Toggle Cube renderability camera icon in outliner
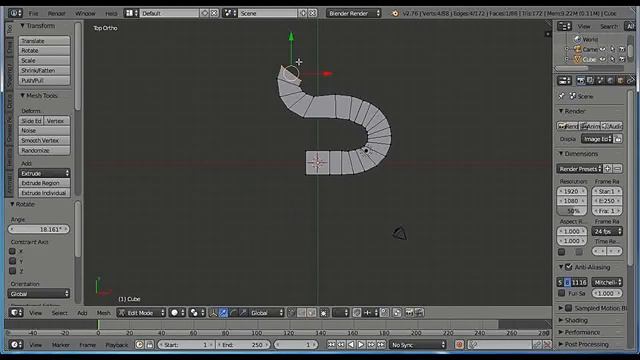 pos(622,59)
